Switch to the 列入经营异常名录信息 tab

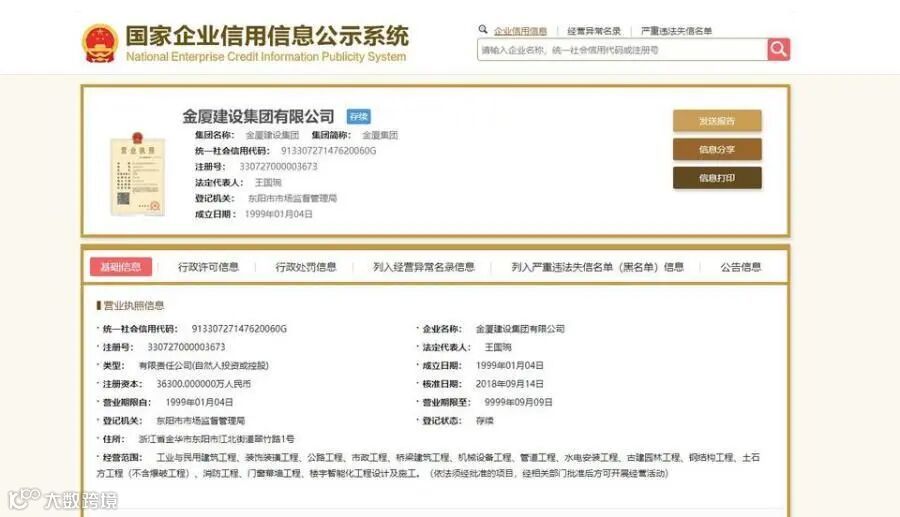pos(424,267)
